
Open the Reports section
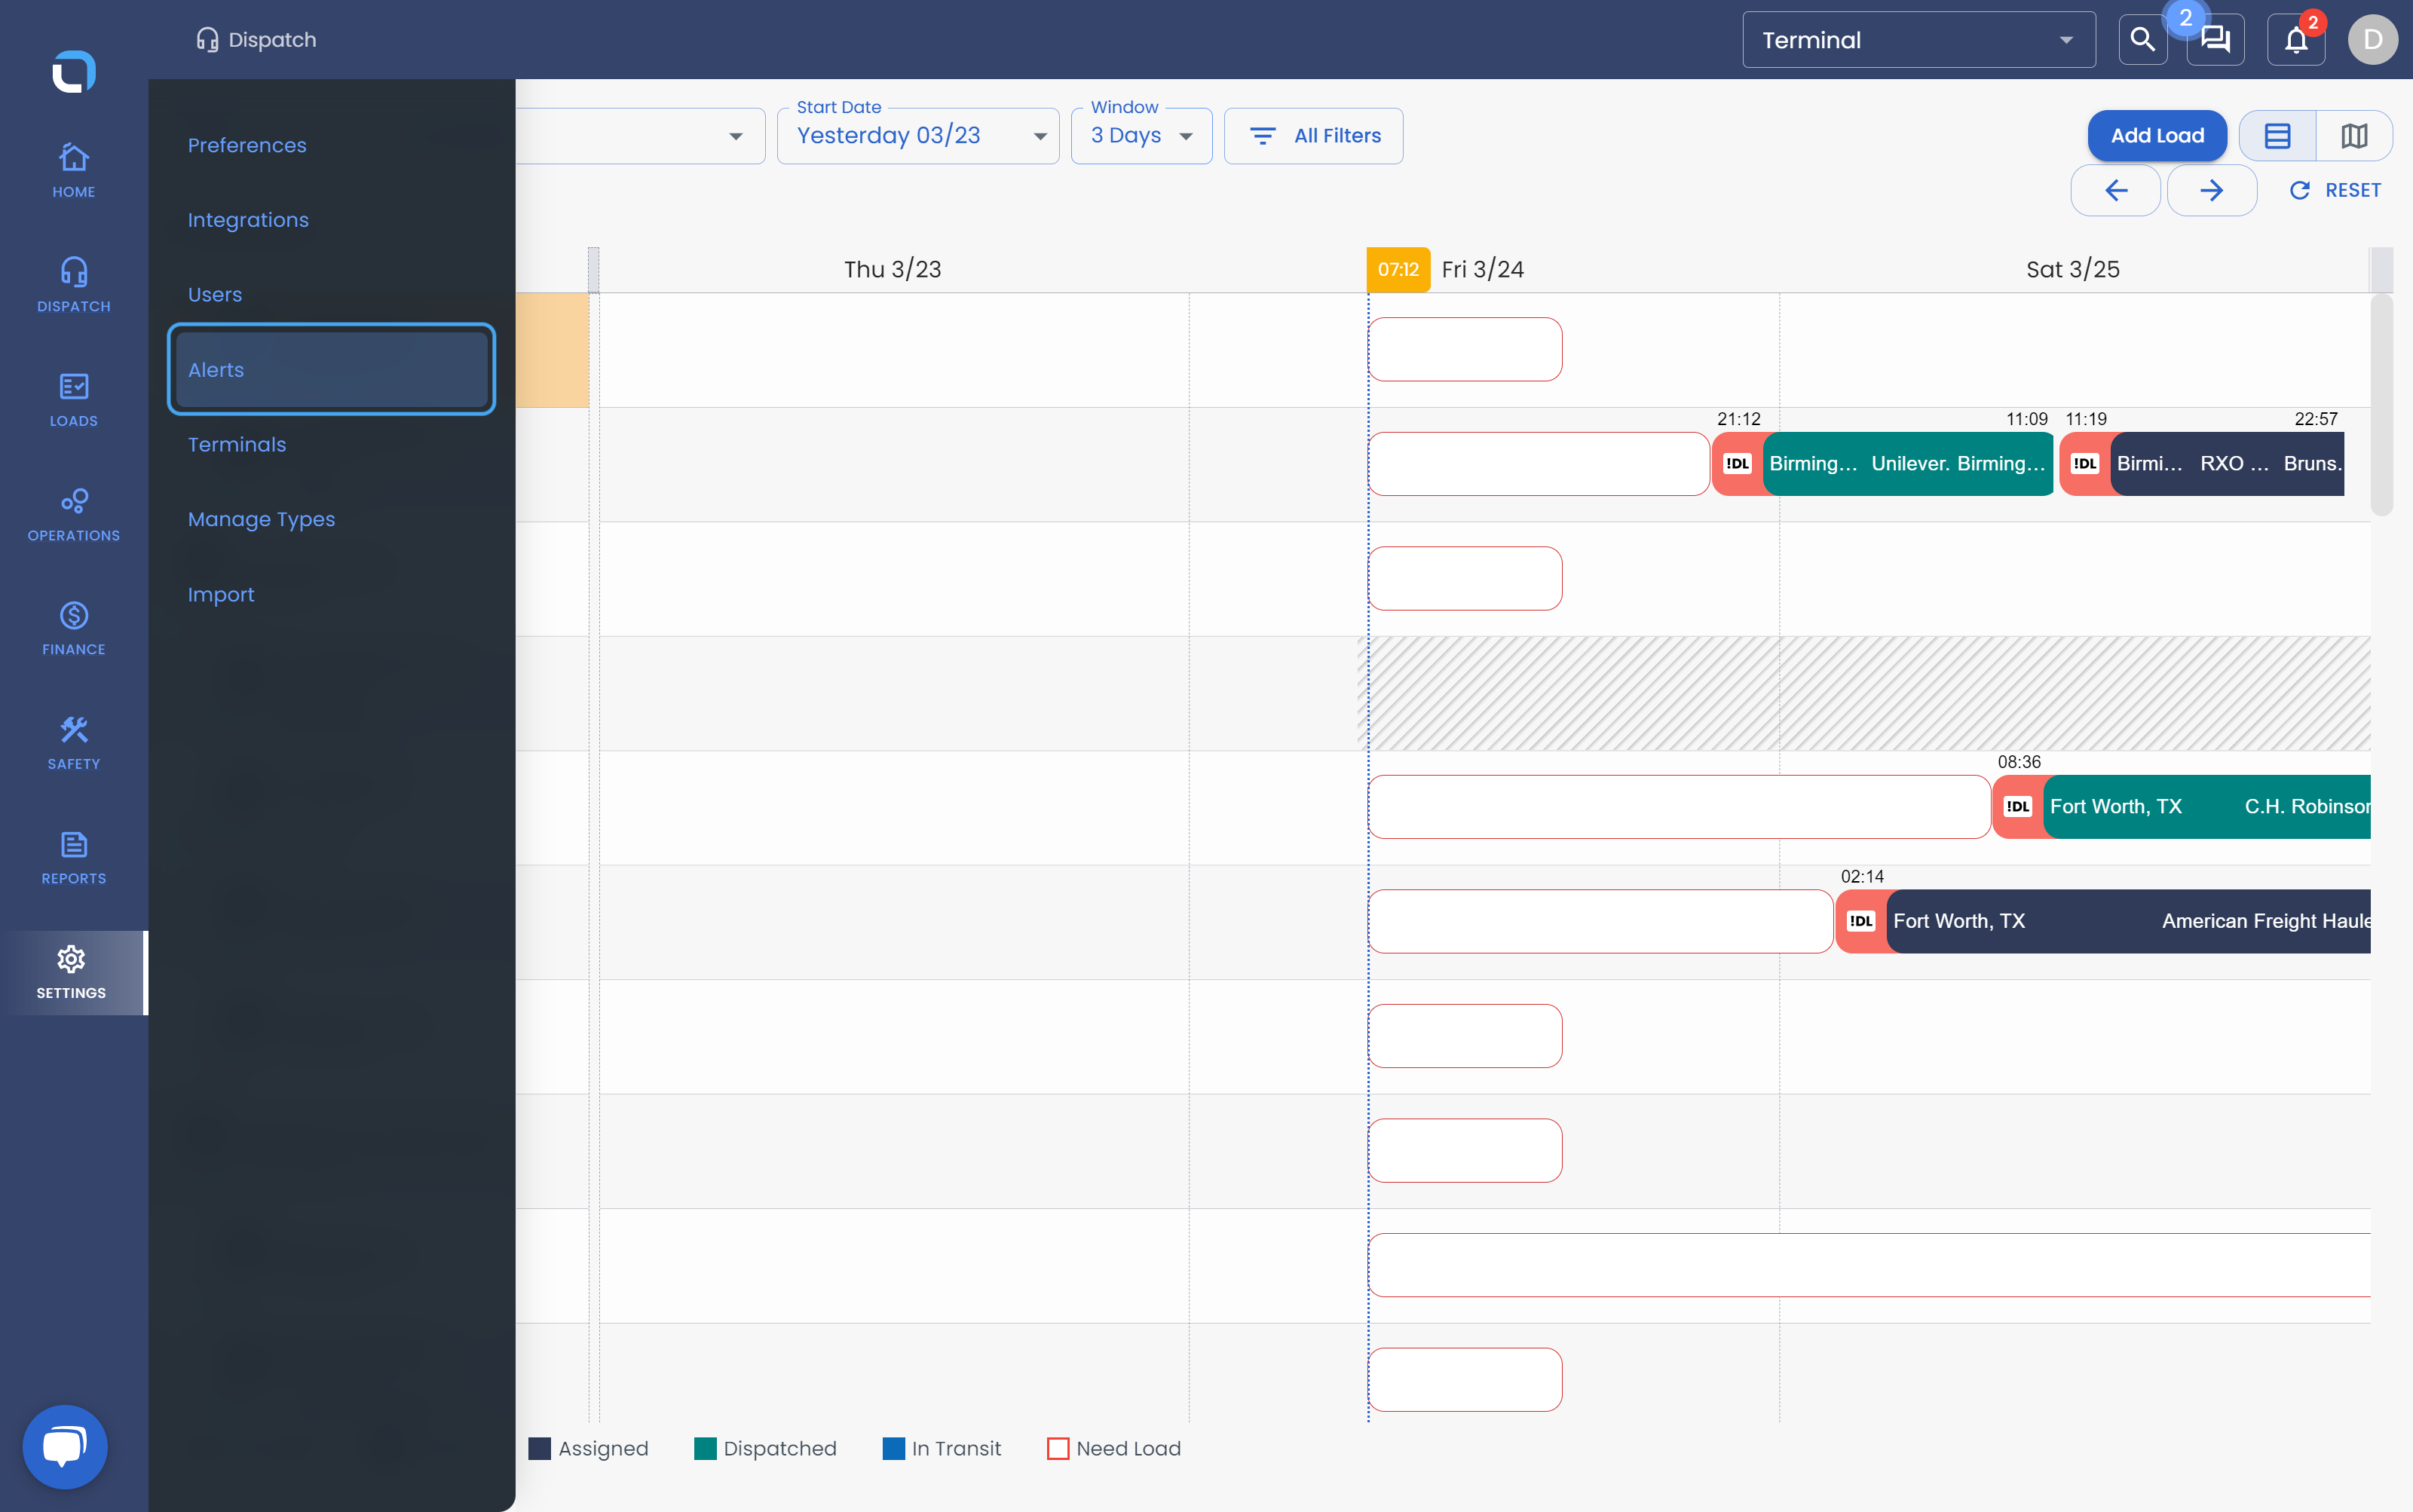(x=74, y=857)
